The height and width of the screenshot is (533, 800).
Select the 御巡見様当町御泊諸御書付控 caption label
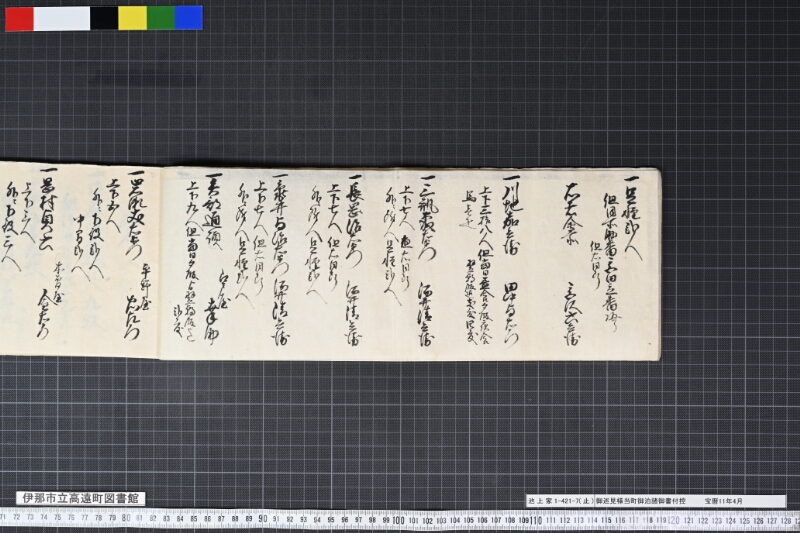tap(639, 501)
